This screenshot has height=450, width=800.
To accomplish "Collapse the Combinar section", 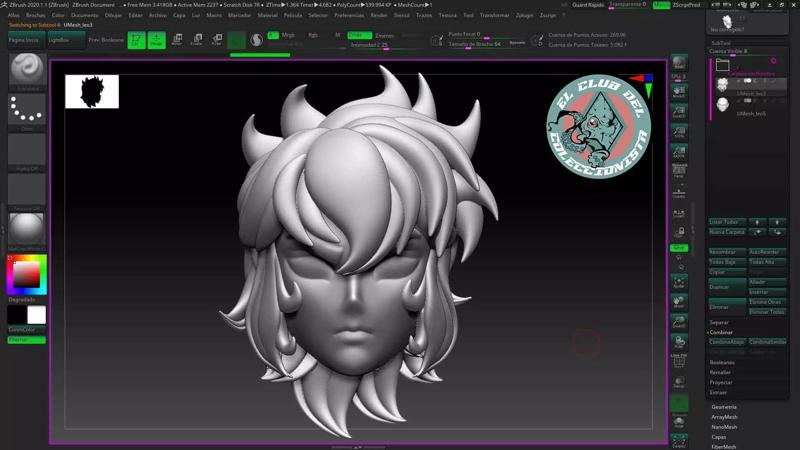I will pos(721,332).
